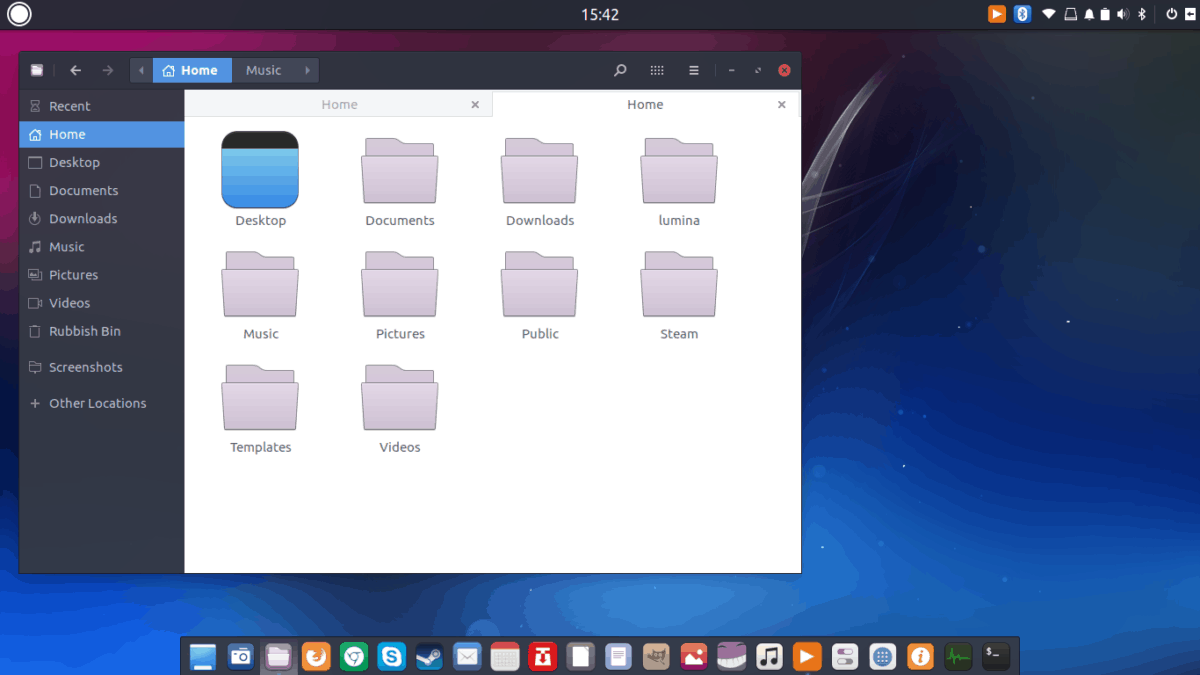Open the search in the file manager
1200x675 pixels.
tap(620, 70)
